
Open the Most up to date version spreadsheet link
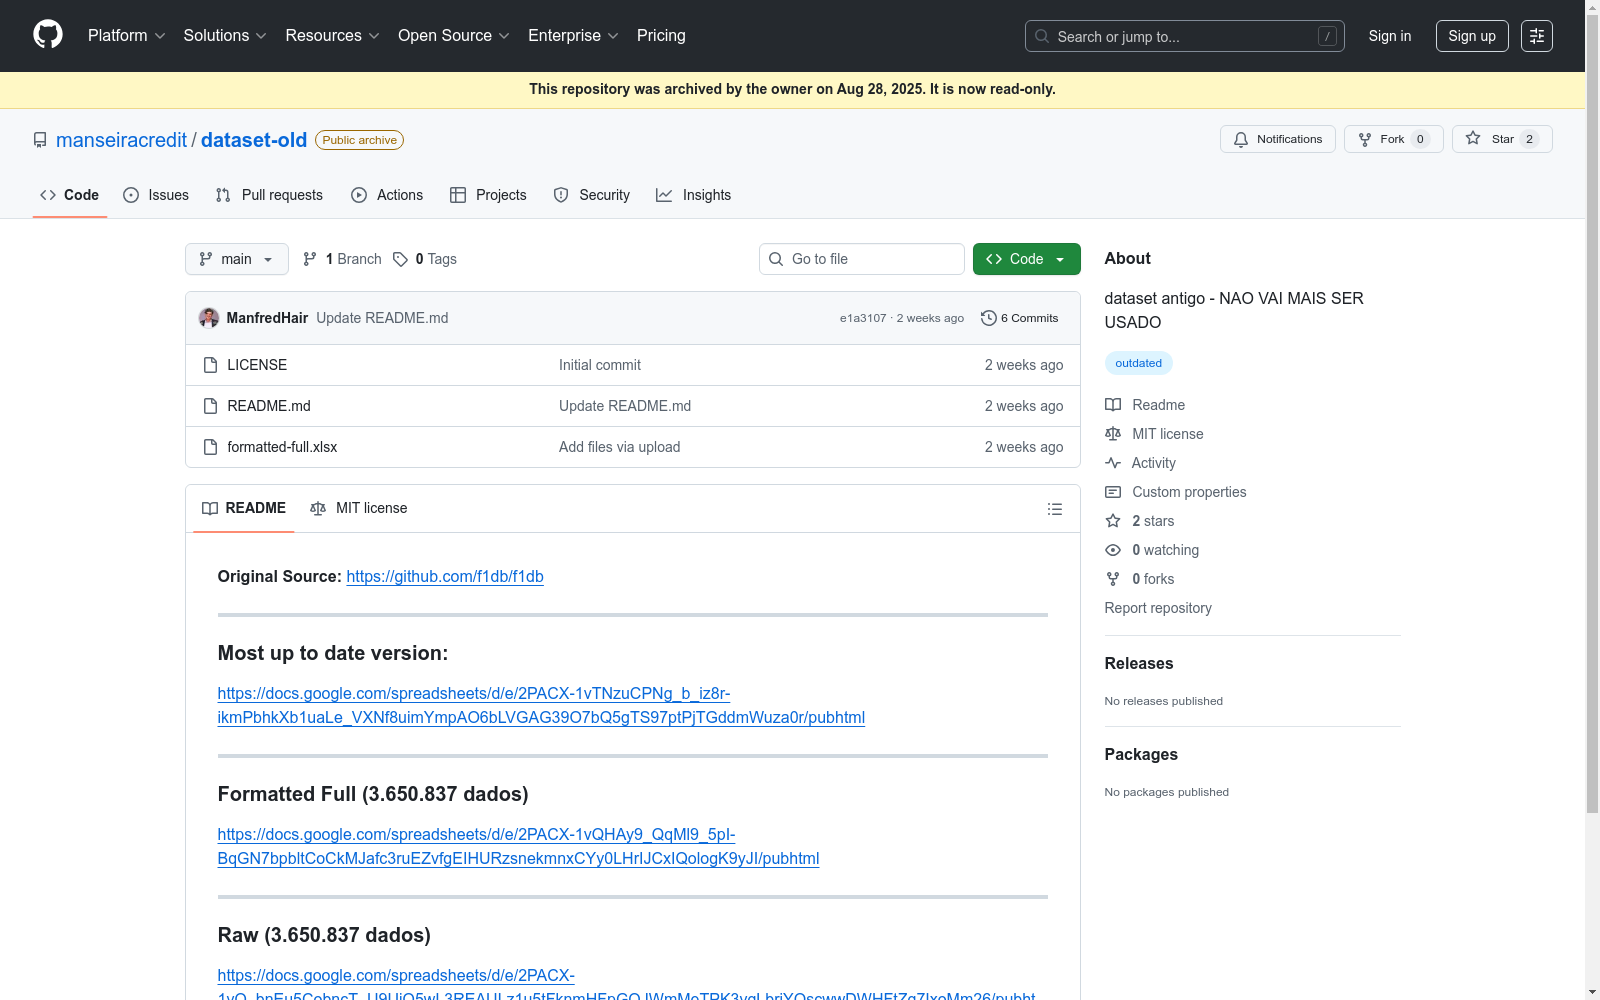click(541, 705)
